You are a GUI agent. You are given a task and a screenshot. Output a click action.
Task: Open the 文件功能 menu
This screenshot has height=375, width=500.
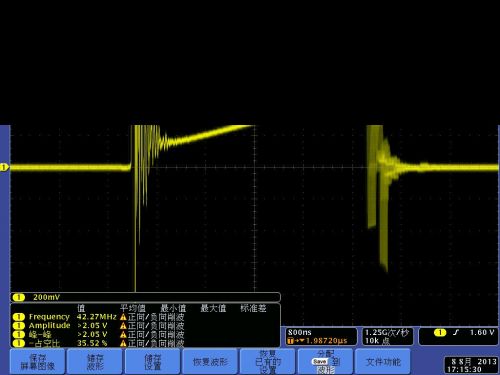[x=383, y=362]
